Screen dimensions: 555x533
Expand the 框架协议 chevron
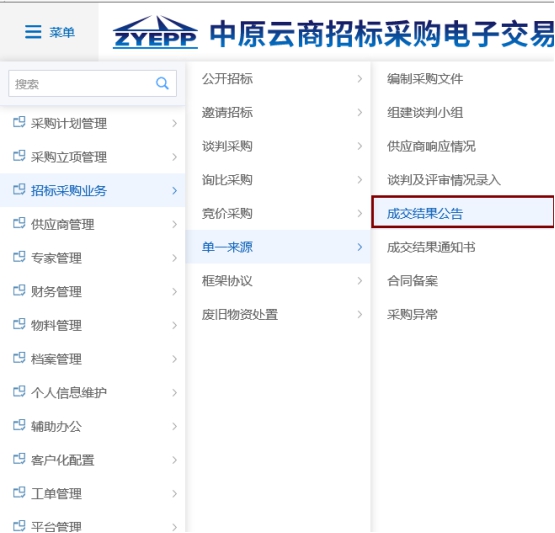pos(360,281)
